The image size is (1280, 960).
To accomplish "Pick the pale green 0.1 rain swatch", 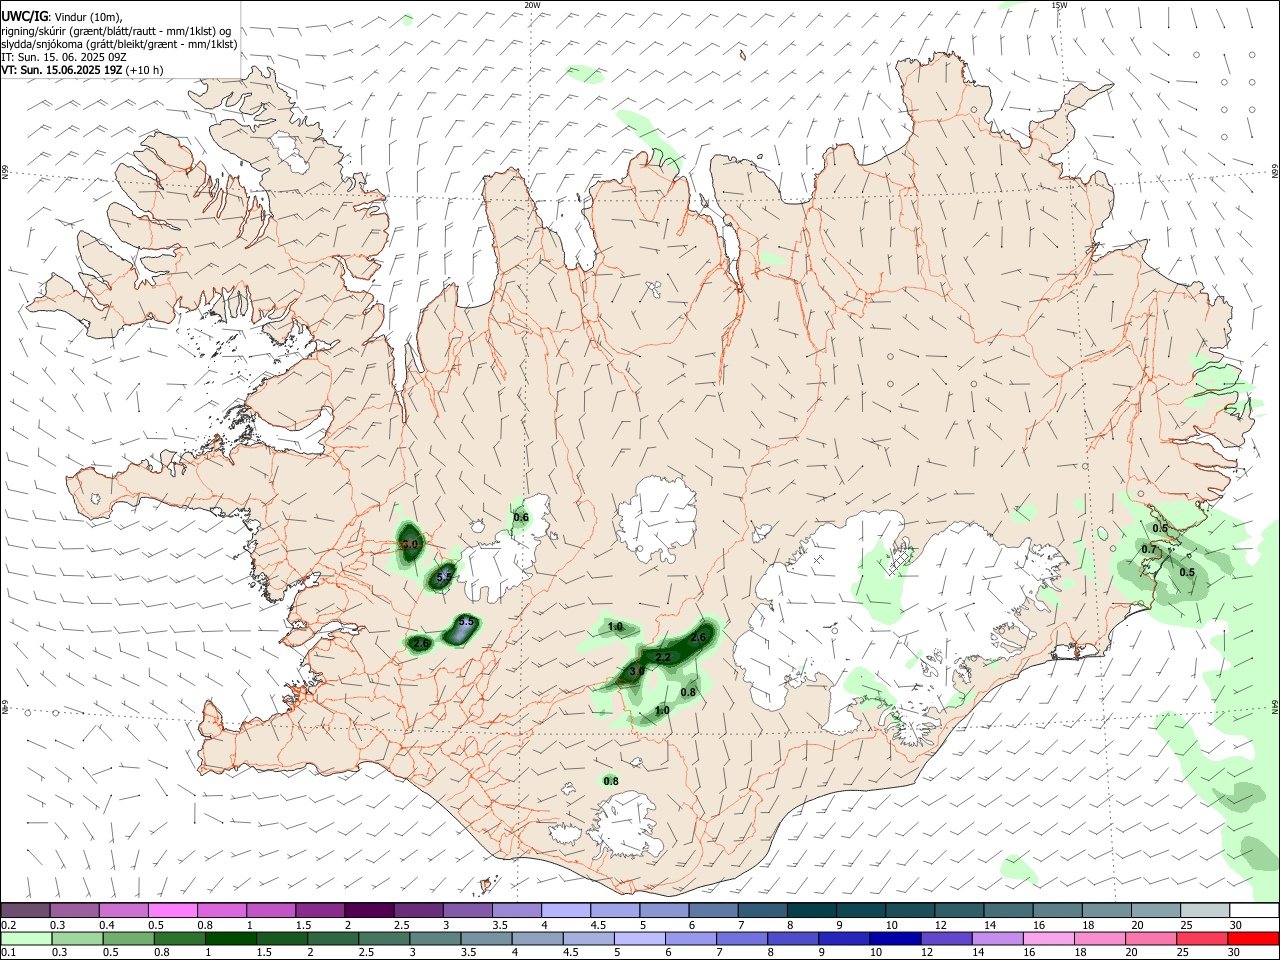I will tap(26, 938).
